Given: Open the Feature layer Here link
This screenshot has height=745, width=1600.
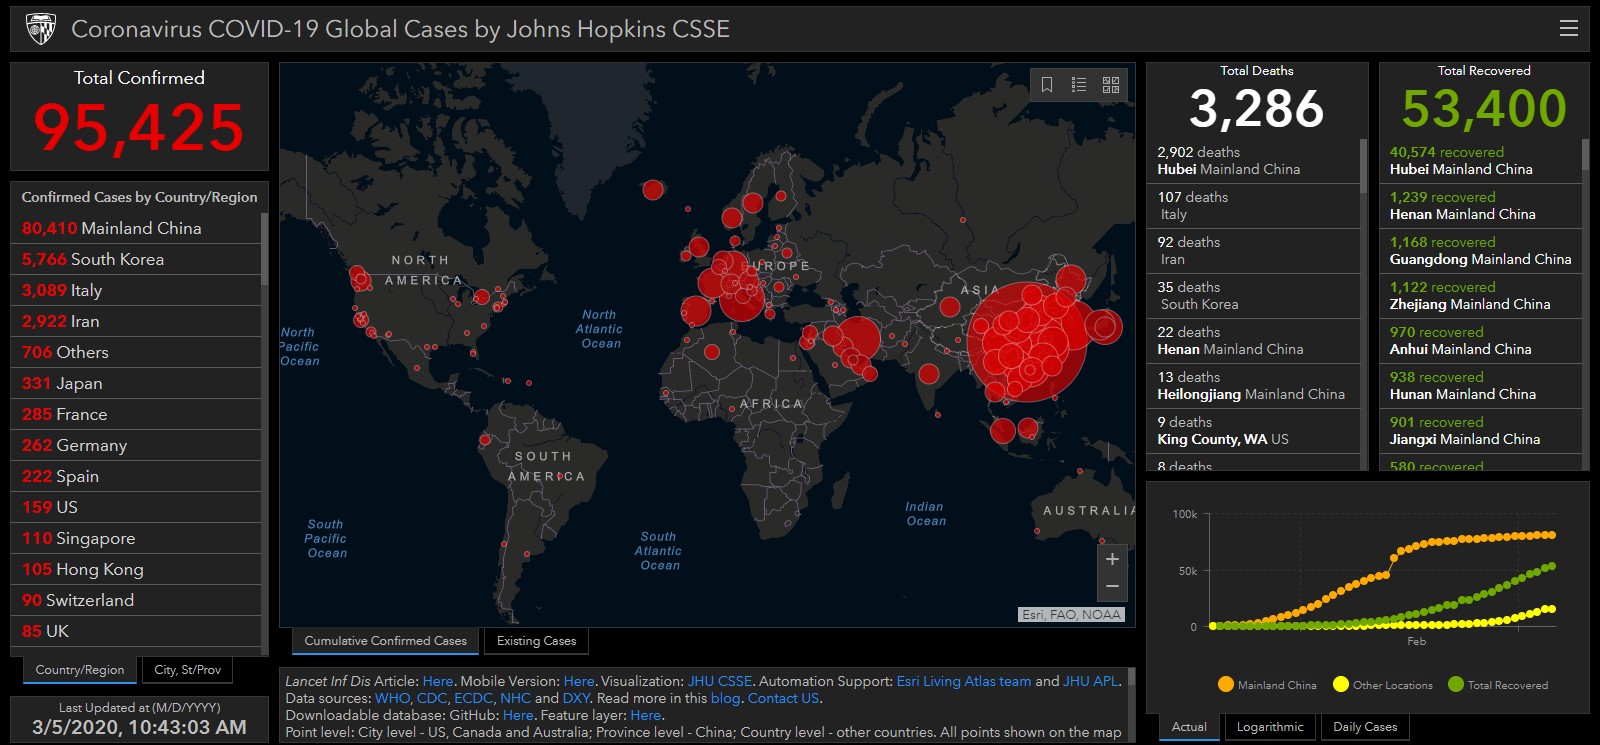Looking at the screenshot, I should [645, 715].
